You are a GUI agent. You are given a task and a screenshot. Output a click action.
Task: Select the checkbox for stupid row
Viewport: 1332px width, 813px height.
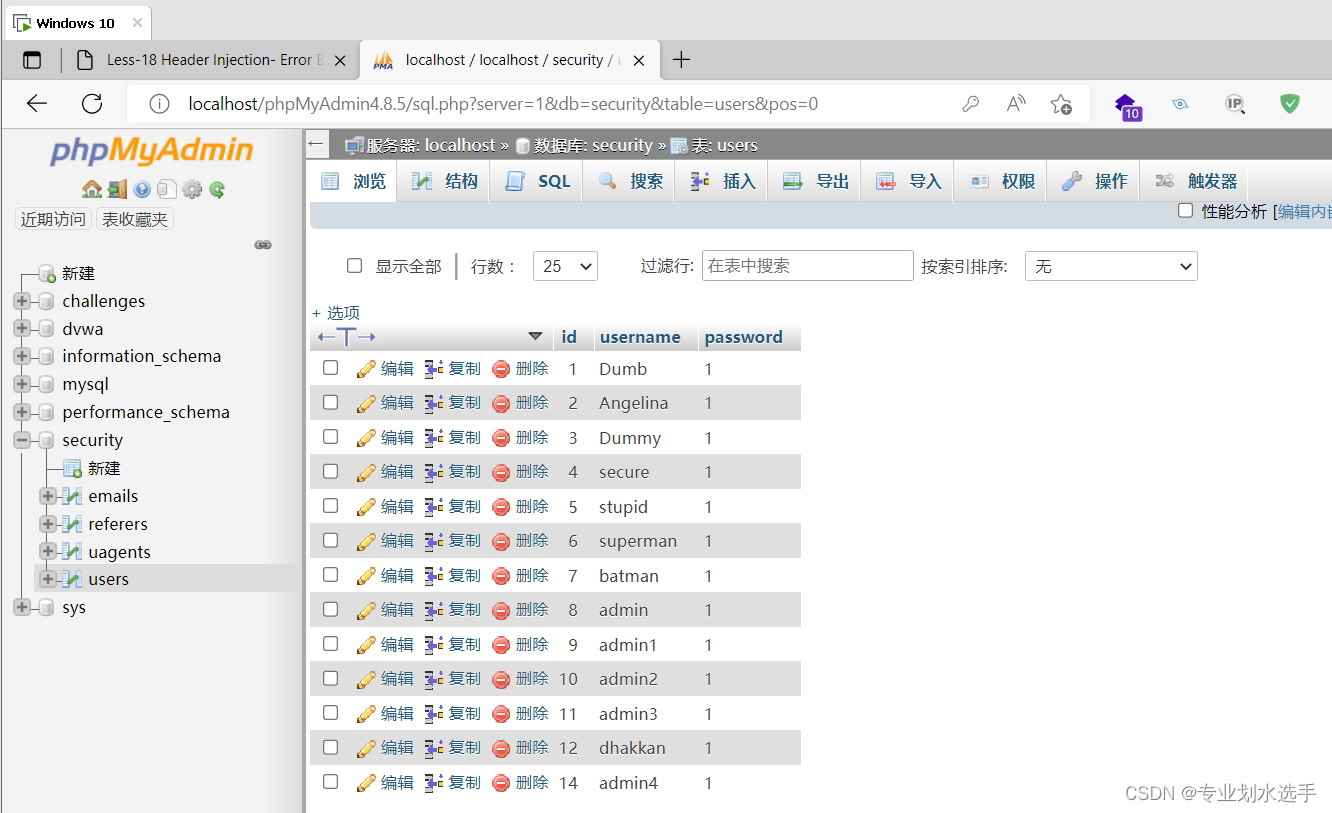pos(330,506)
